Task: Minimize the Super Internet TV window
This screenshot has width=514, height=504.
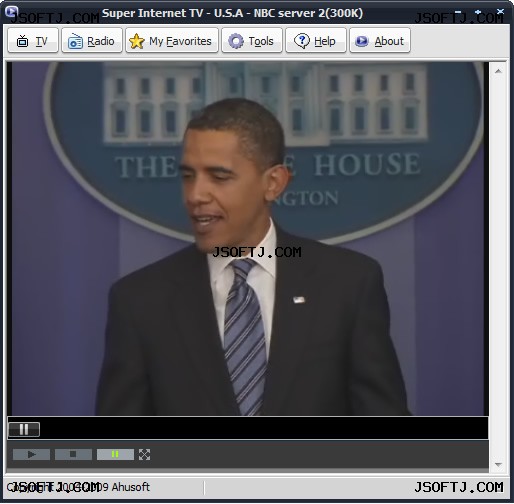Action: (458, 12)
